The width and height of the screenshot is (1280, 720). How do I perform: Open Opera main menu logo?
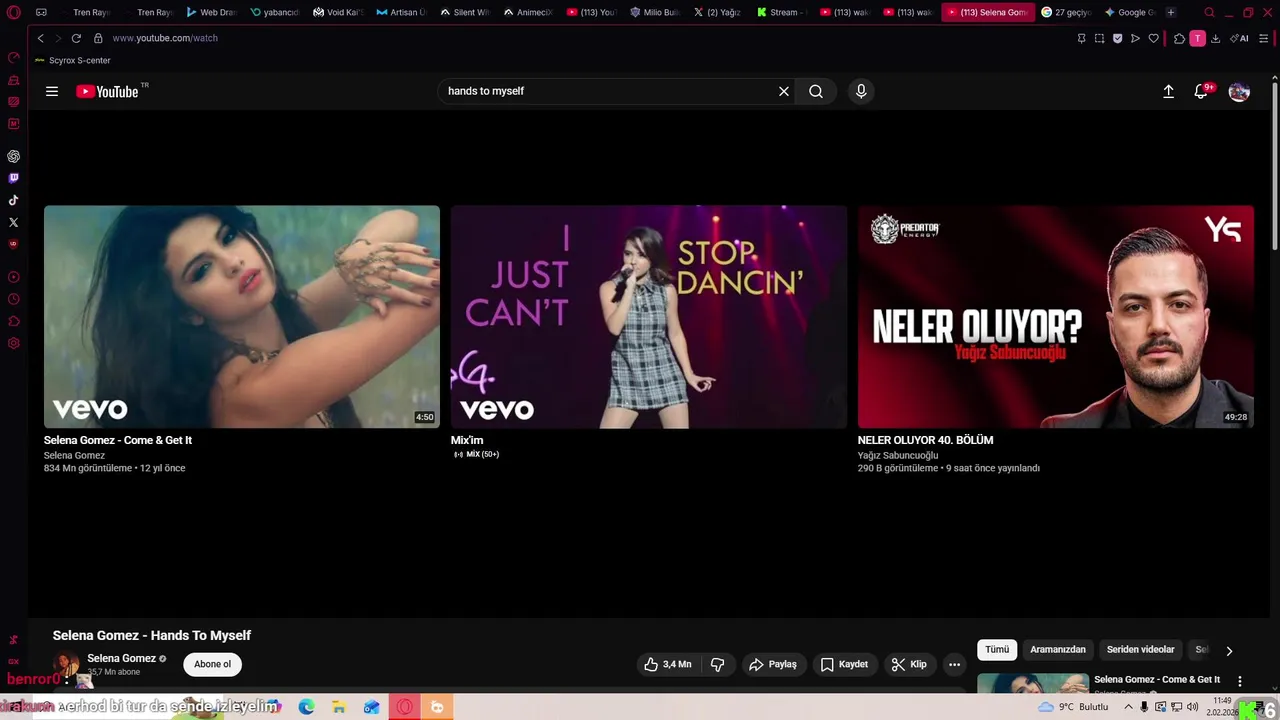click(13, 12)
